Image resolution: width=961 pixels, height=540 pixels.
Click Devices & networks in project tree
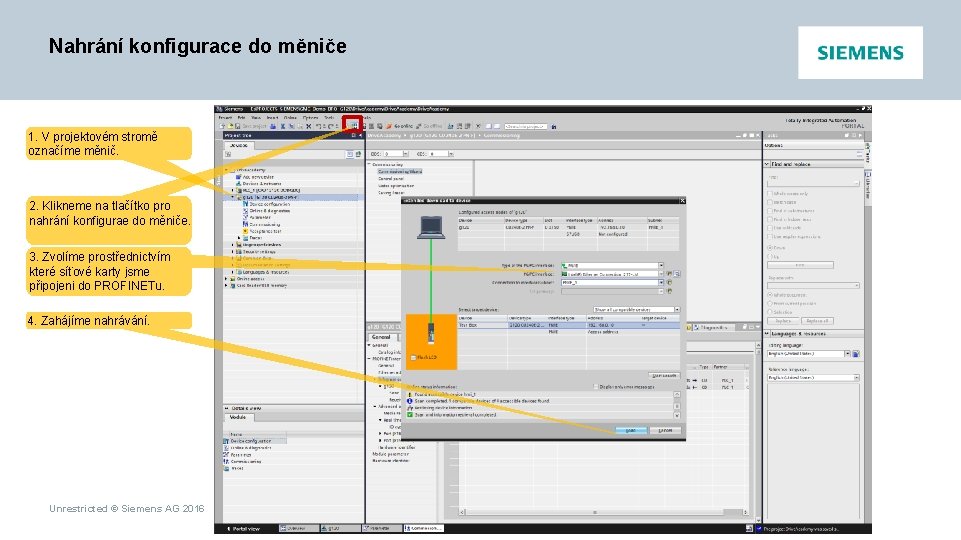pos(262,184)
